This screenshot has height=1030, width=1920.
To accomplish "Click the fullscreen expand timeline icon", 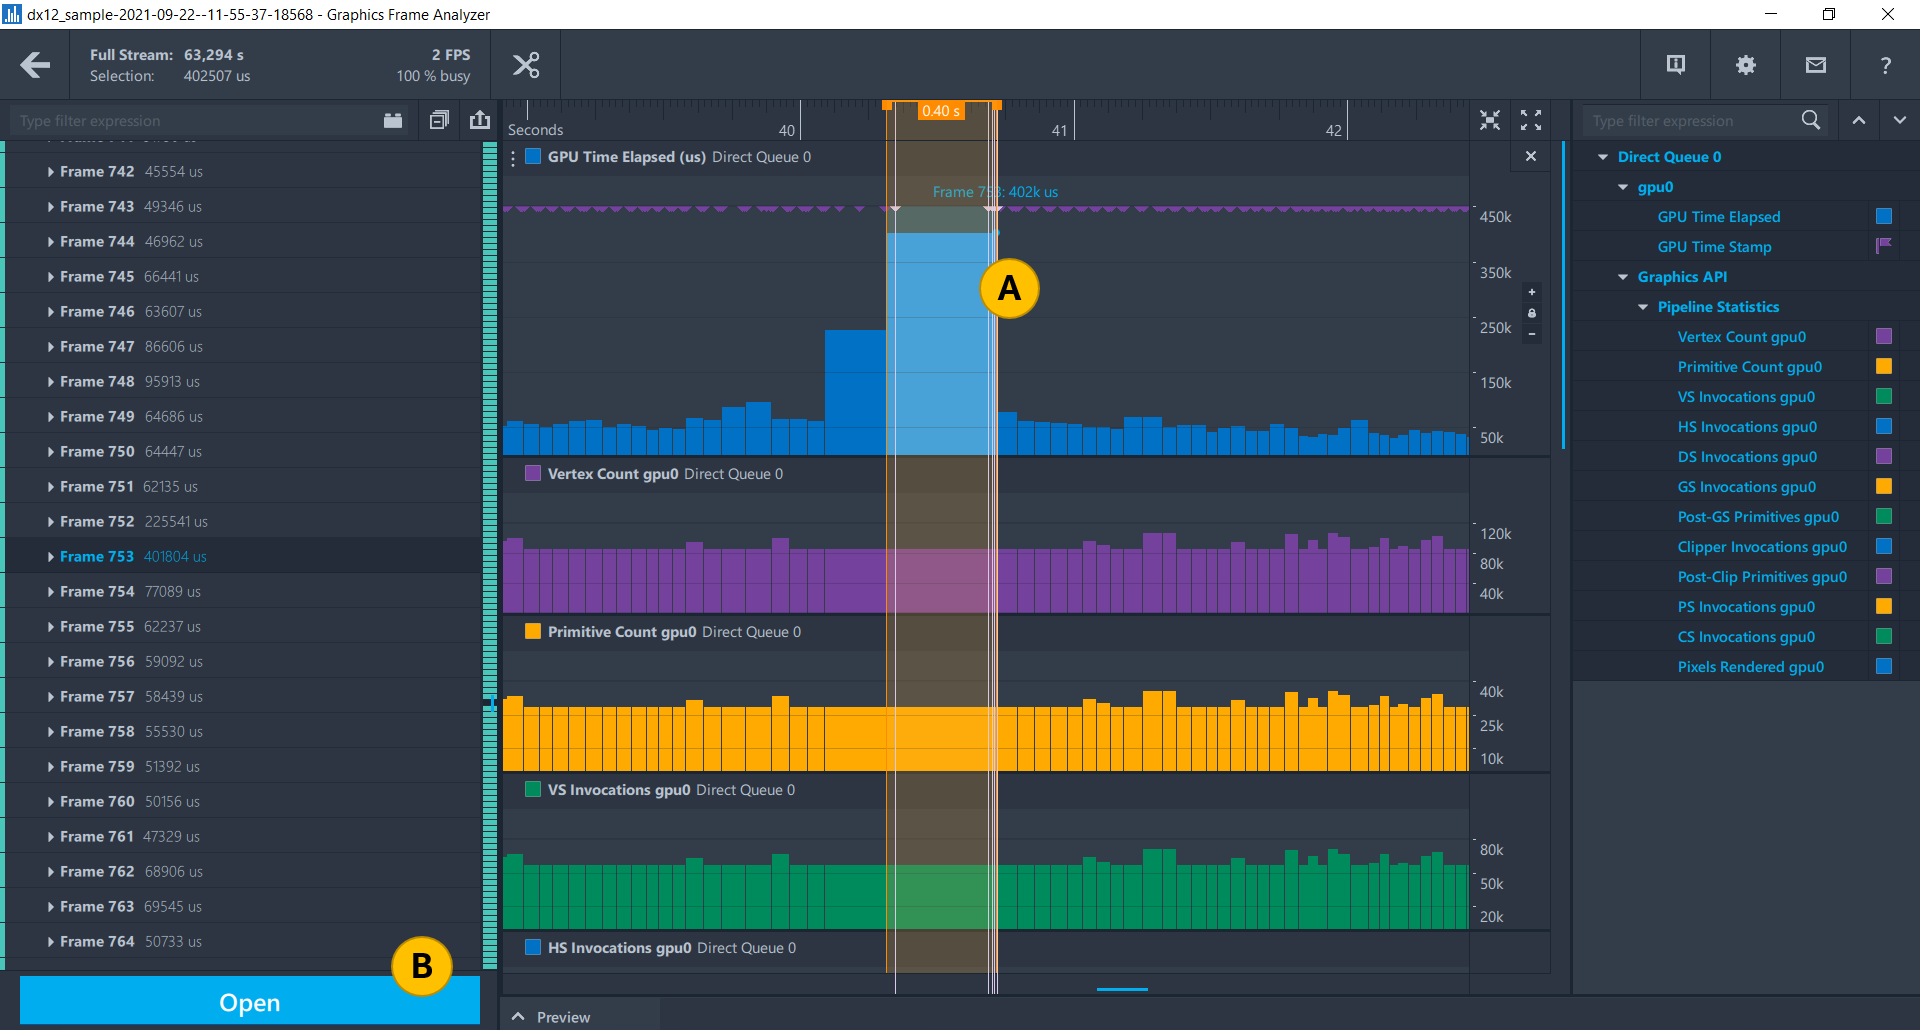I will coord(1530,120).
